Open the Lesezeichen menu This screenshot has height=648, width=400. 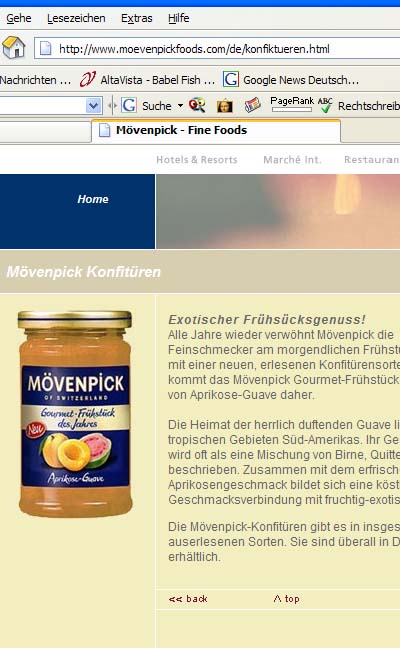click(76, 18)
